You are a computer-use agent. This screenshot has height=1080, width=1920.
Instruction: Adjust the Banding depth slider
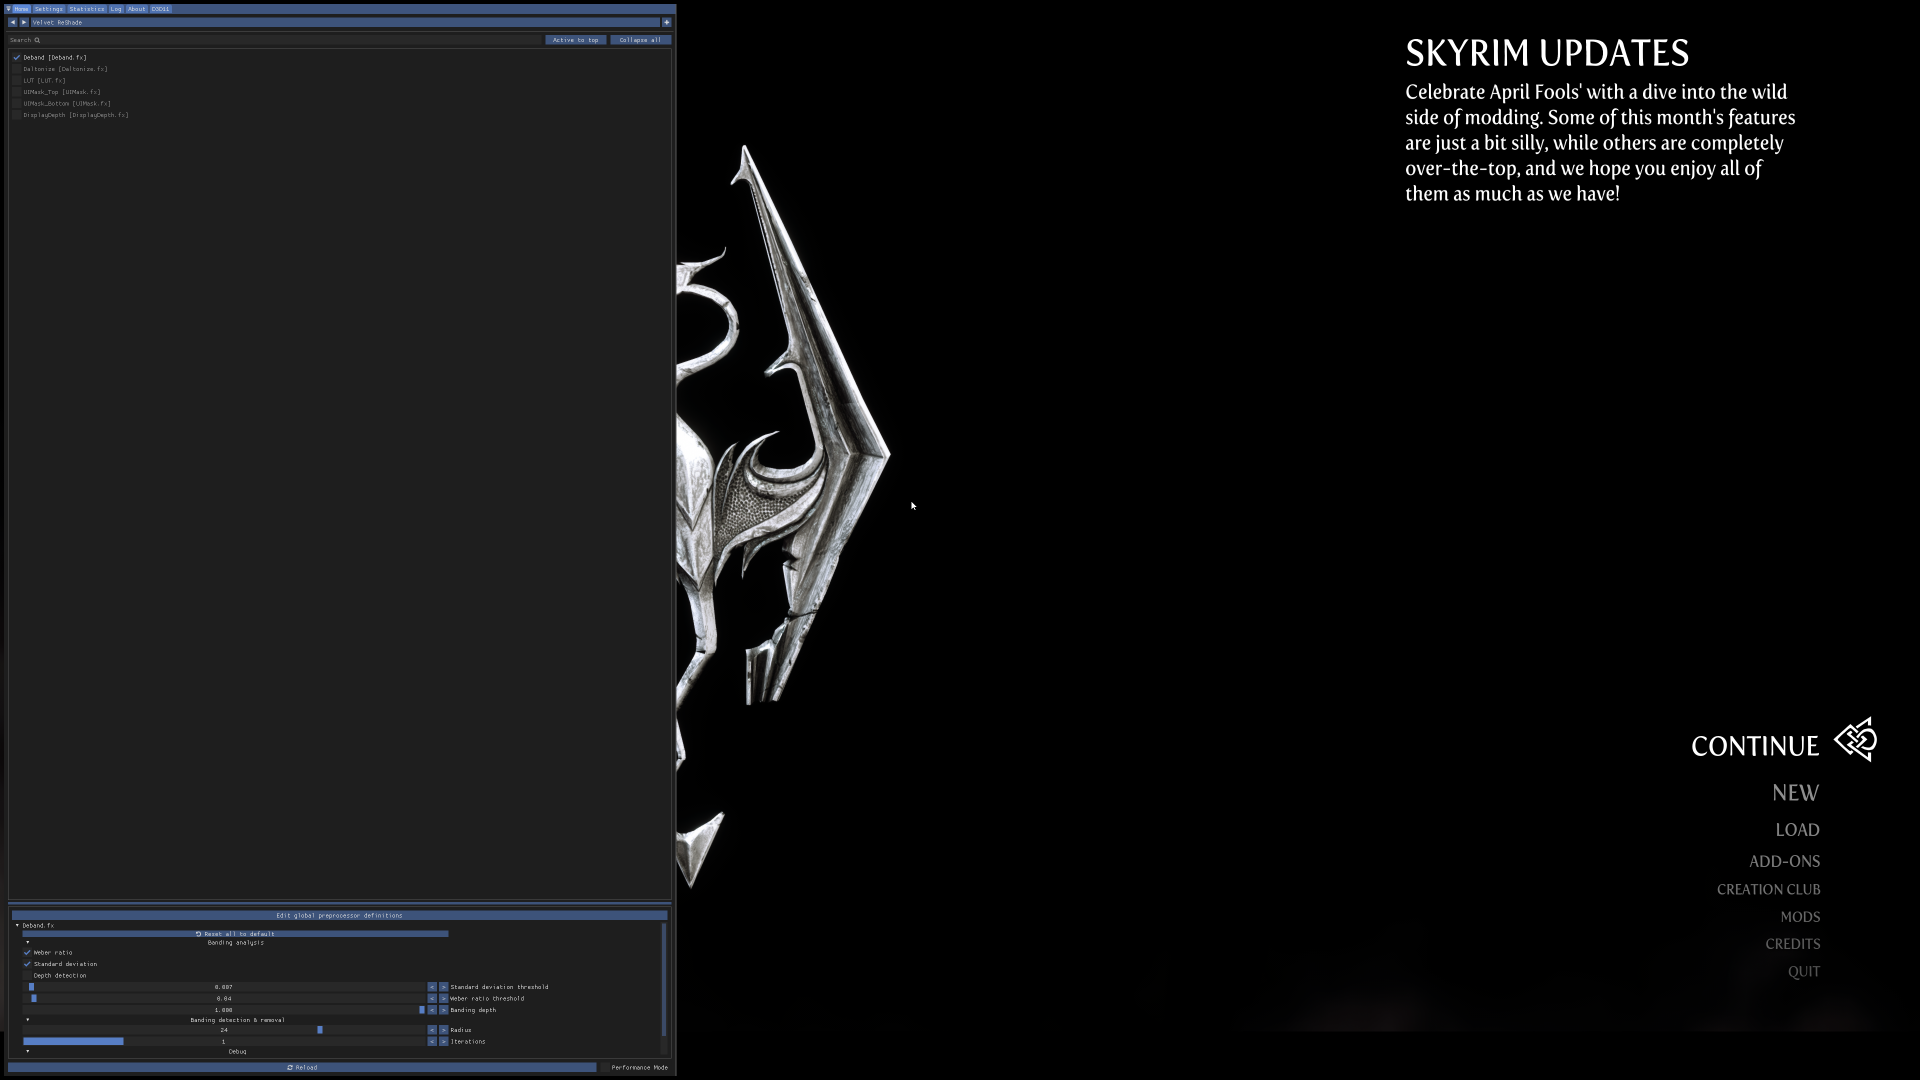click(x=224, y=1010)
